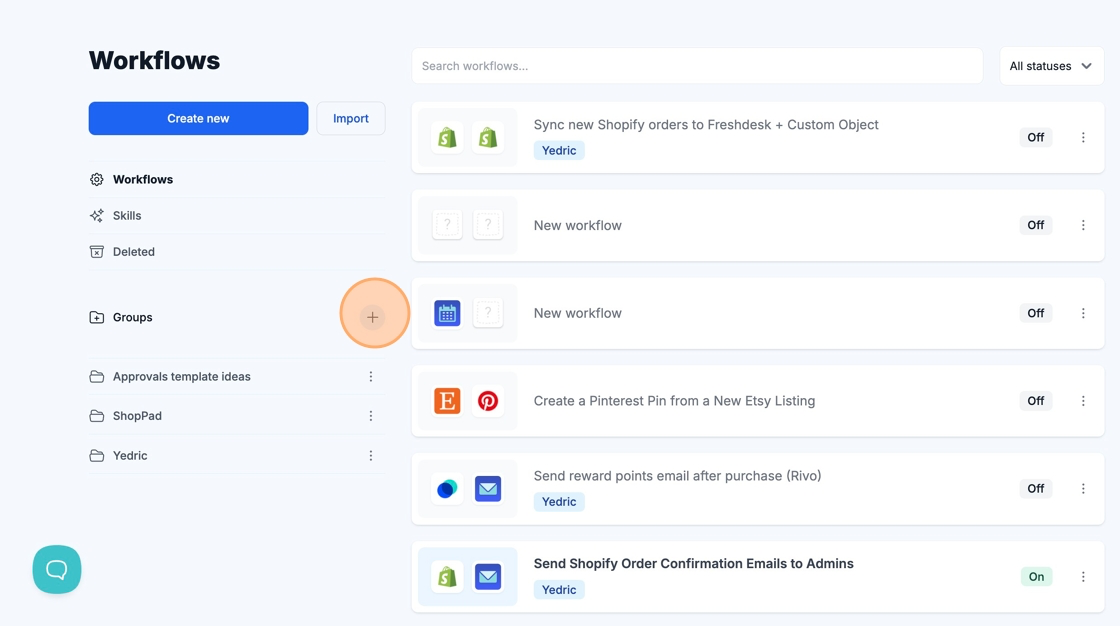This screenshot has width=1120, height=626.
Task: Go to Skills in the sidebar
Action: click(127, 216)
